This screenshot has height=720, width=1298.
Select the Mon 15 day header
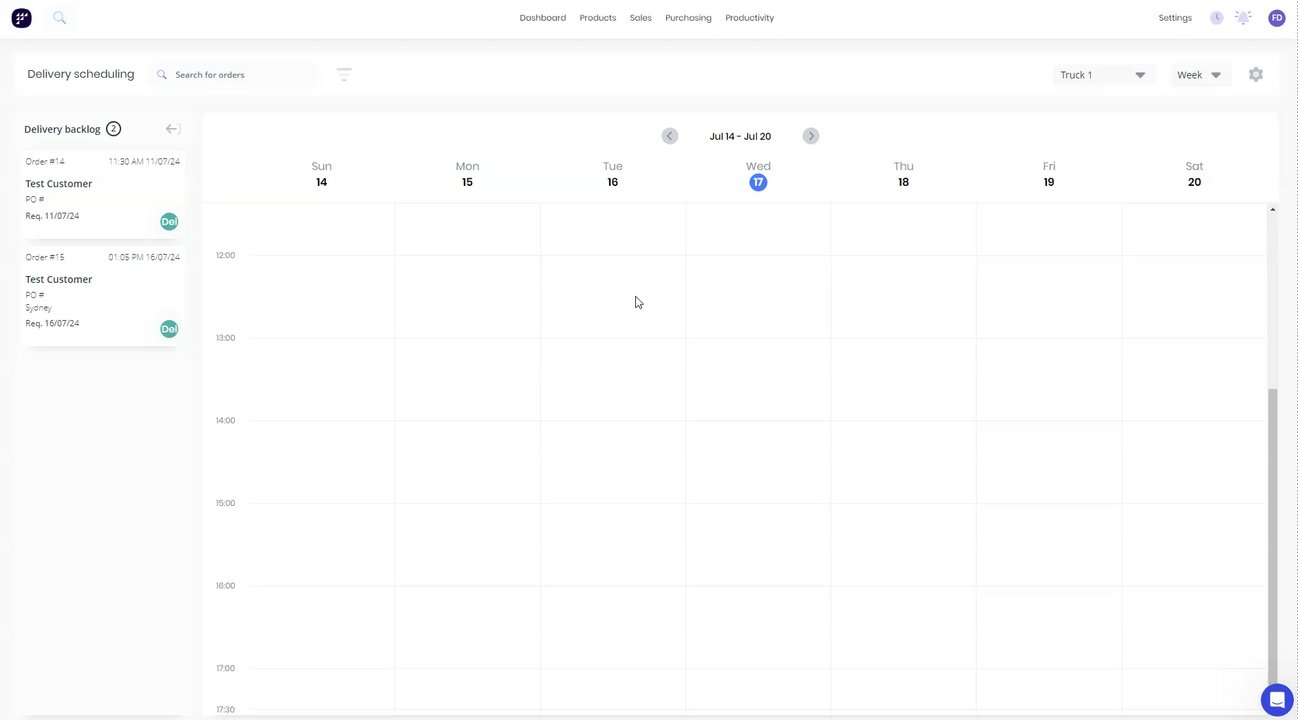(467, 174)
